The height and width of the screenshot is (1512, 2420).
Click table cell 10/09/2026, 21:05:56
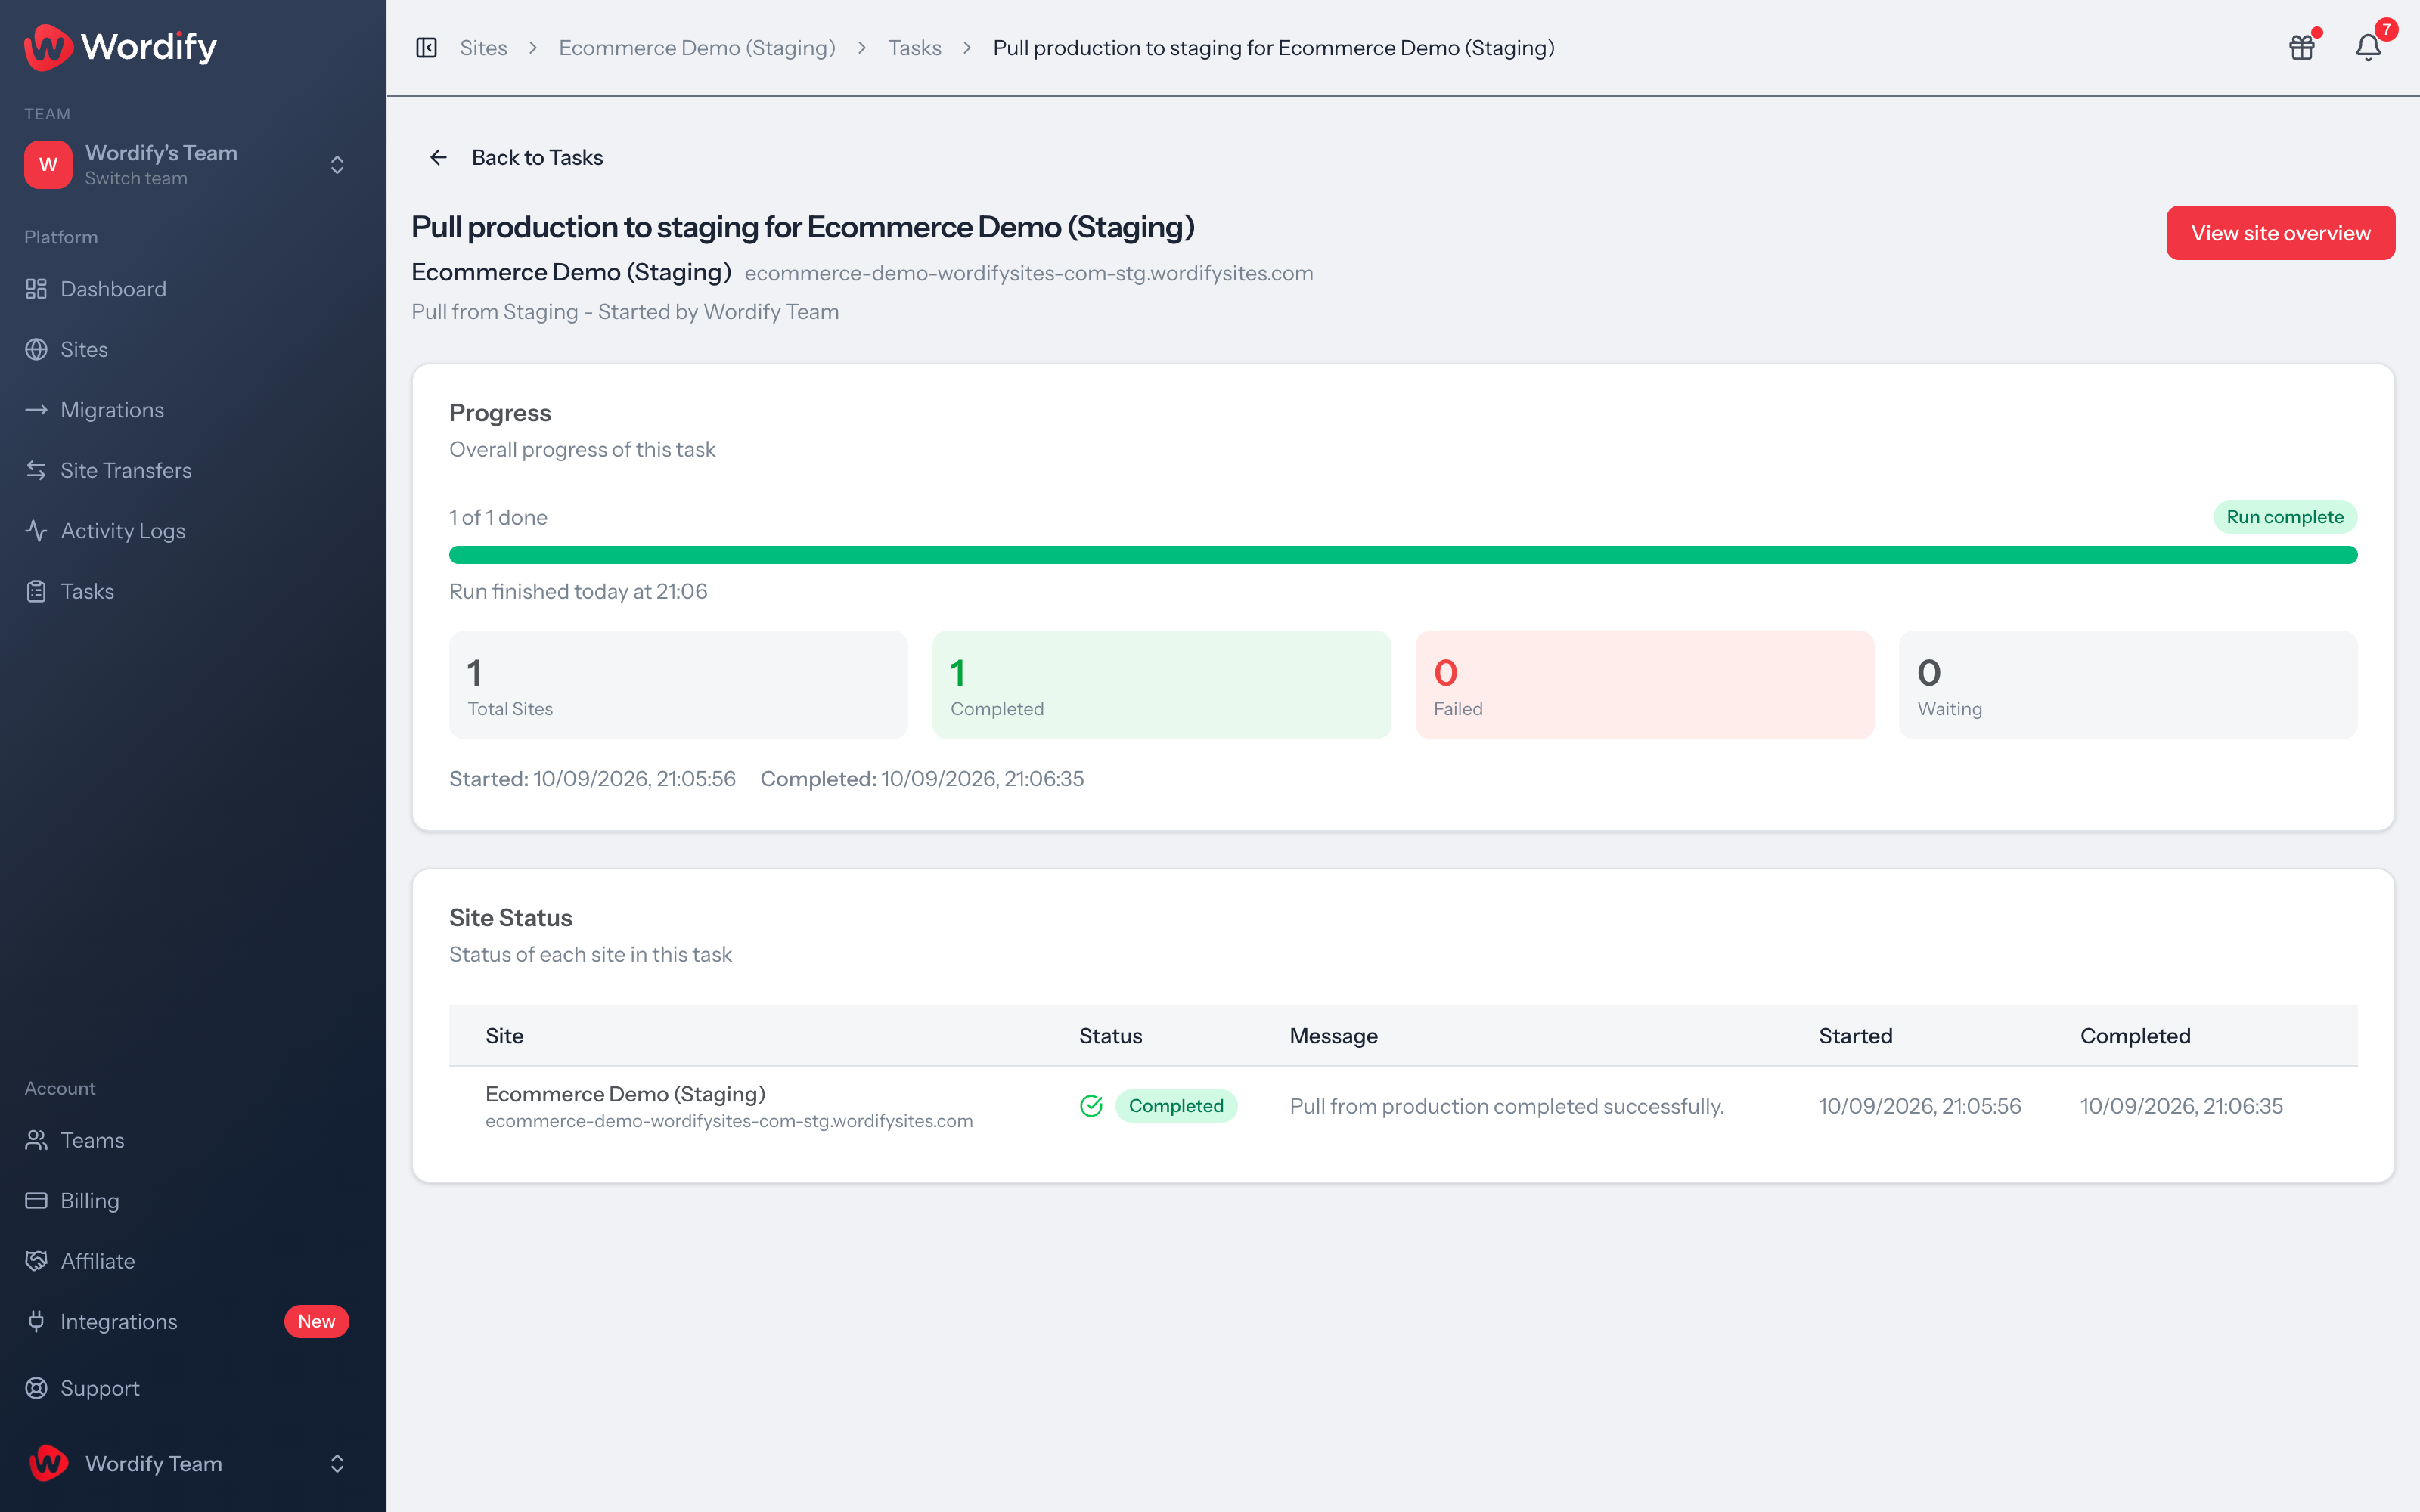(1919, 1106)
